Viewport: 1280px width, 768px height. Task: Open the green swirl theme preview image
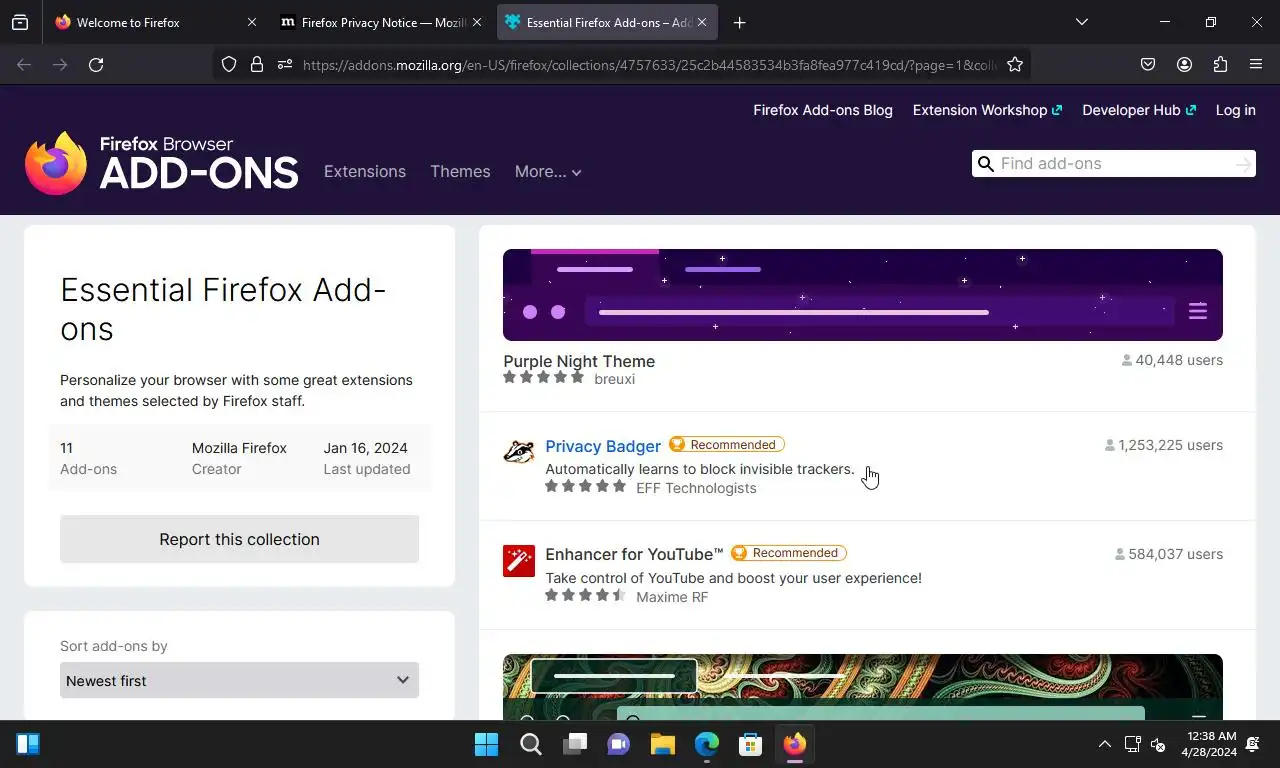click(862, 686)
